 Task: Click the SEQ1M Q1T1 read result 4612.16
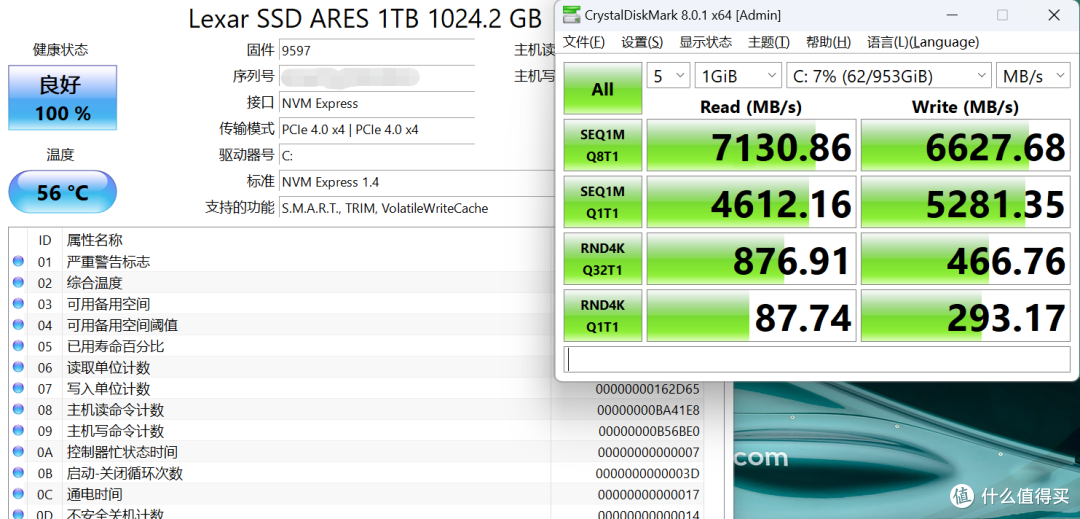tap(751, 202)
